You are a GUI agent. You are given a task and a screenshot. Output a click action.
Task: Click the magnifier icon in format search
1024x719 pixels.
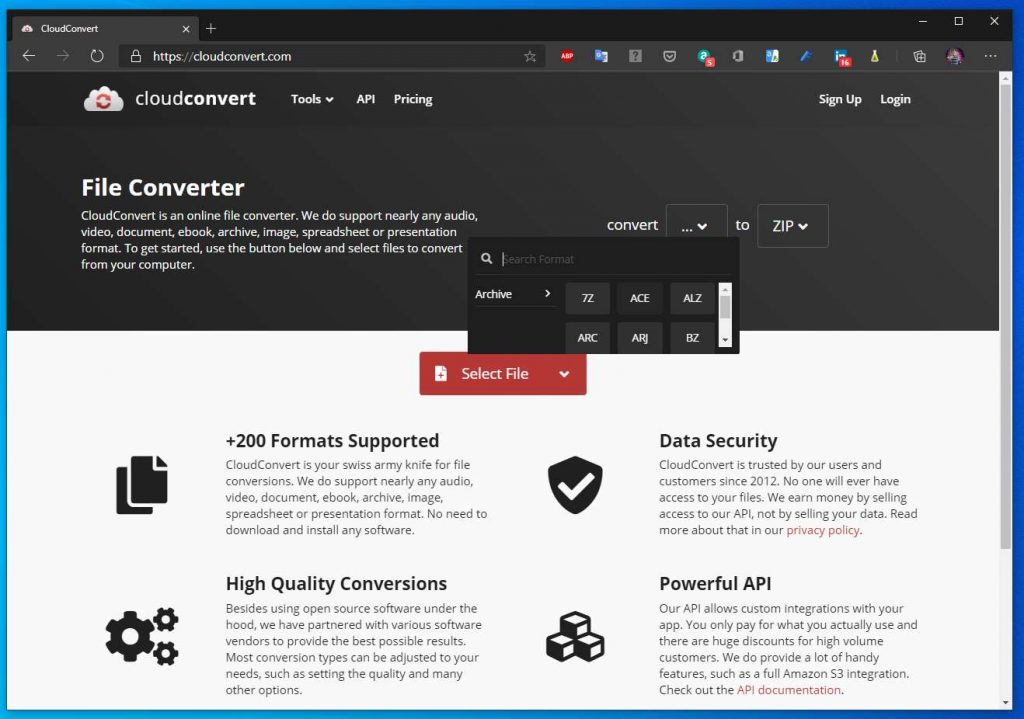pyautogui.click(x=487, y=259)
